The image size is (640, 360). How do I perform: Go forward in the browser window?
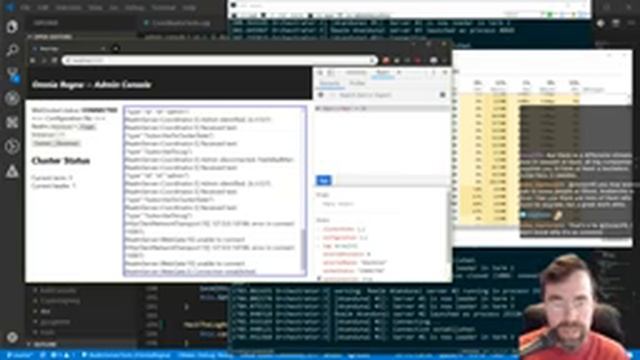[x=44, y=60]
